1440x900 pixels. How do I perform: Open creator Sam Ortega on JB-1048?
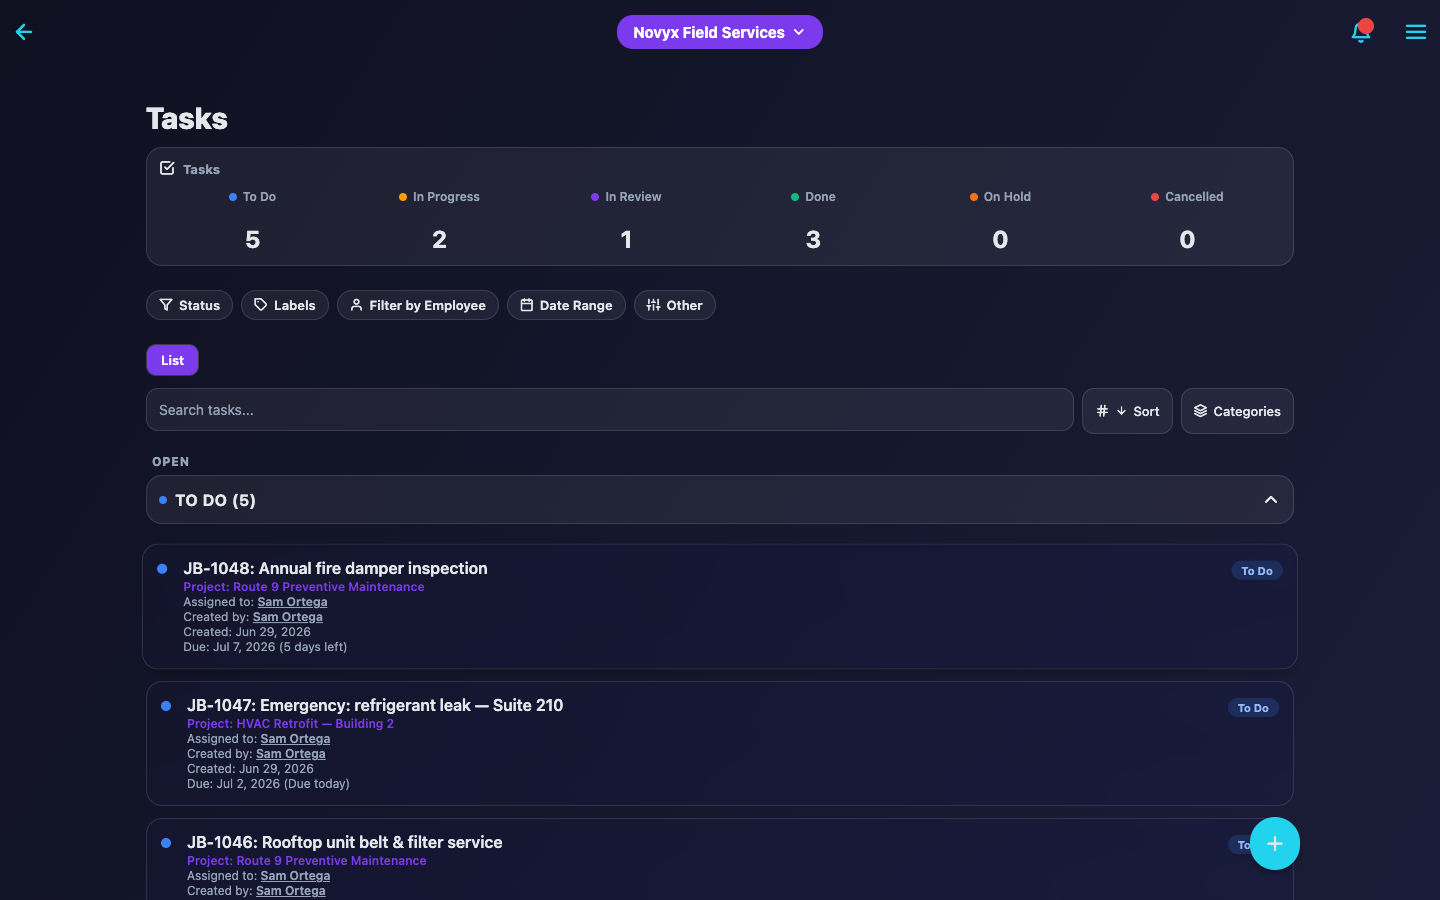[288, 617]
